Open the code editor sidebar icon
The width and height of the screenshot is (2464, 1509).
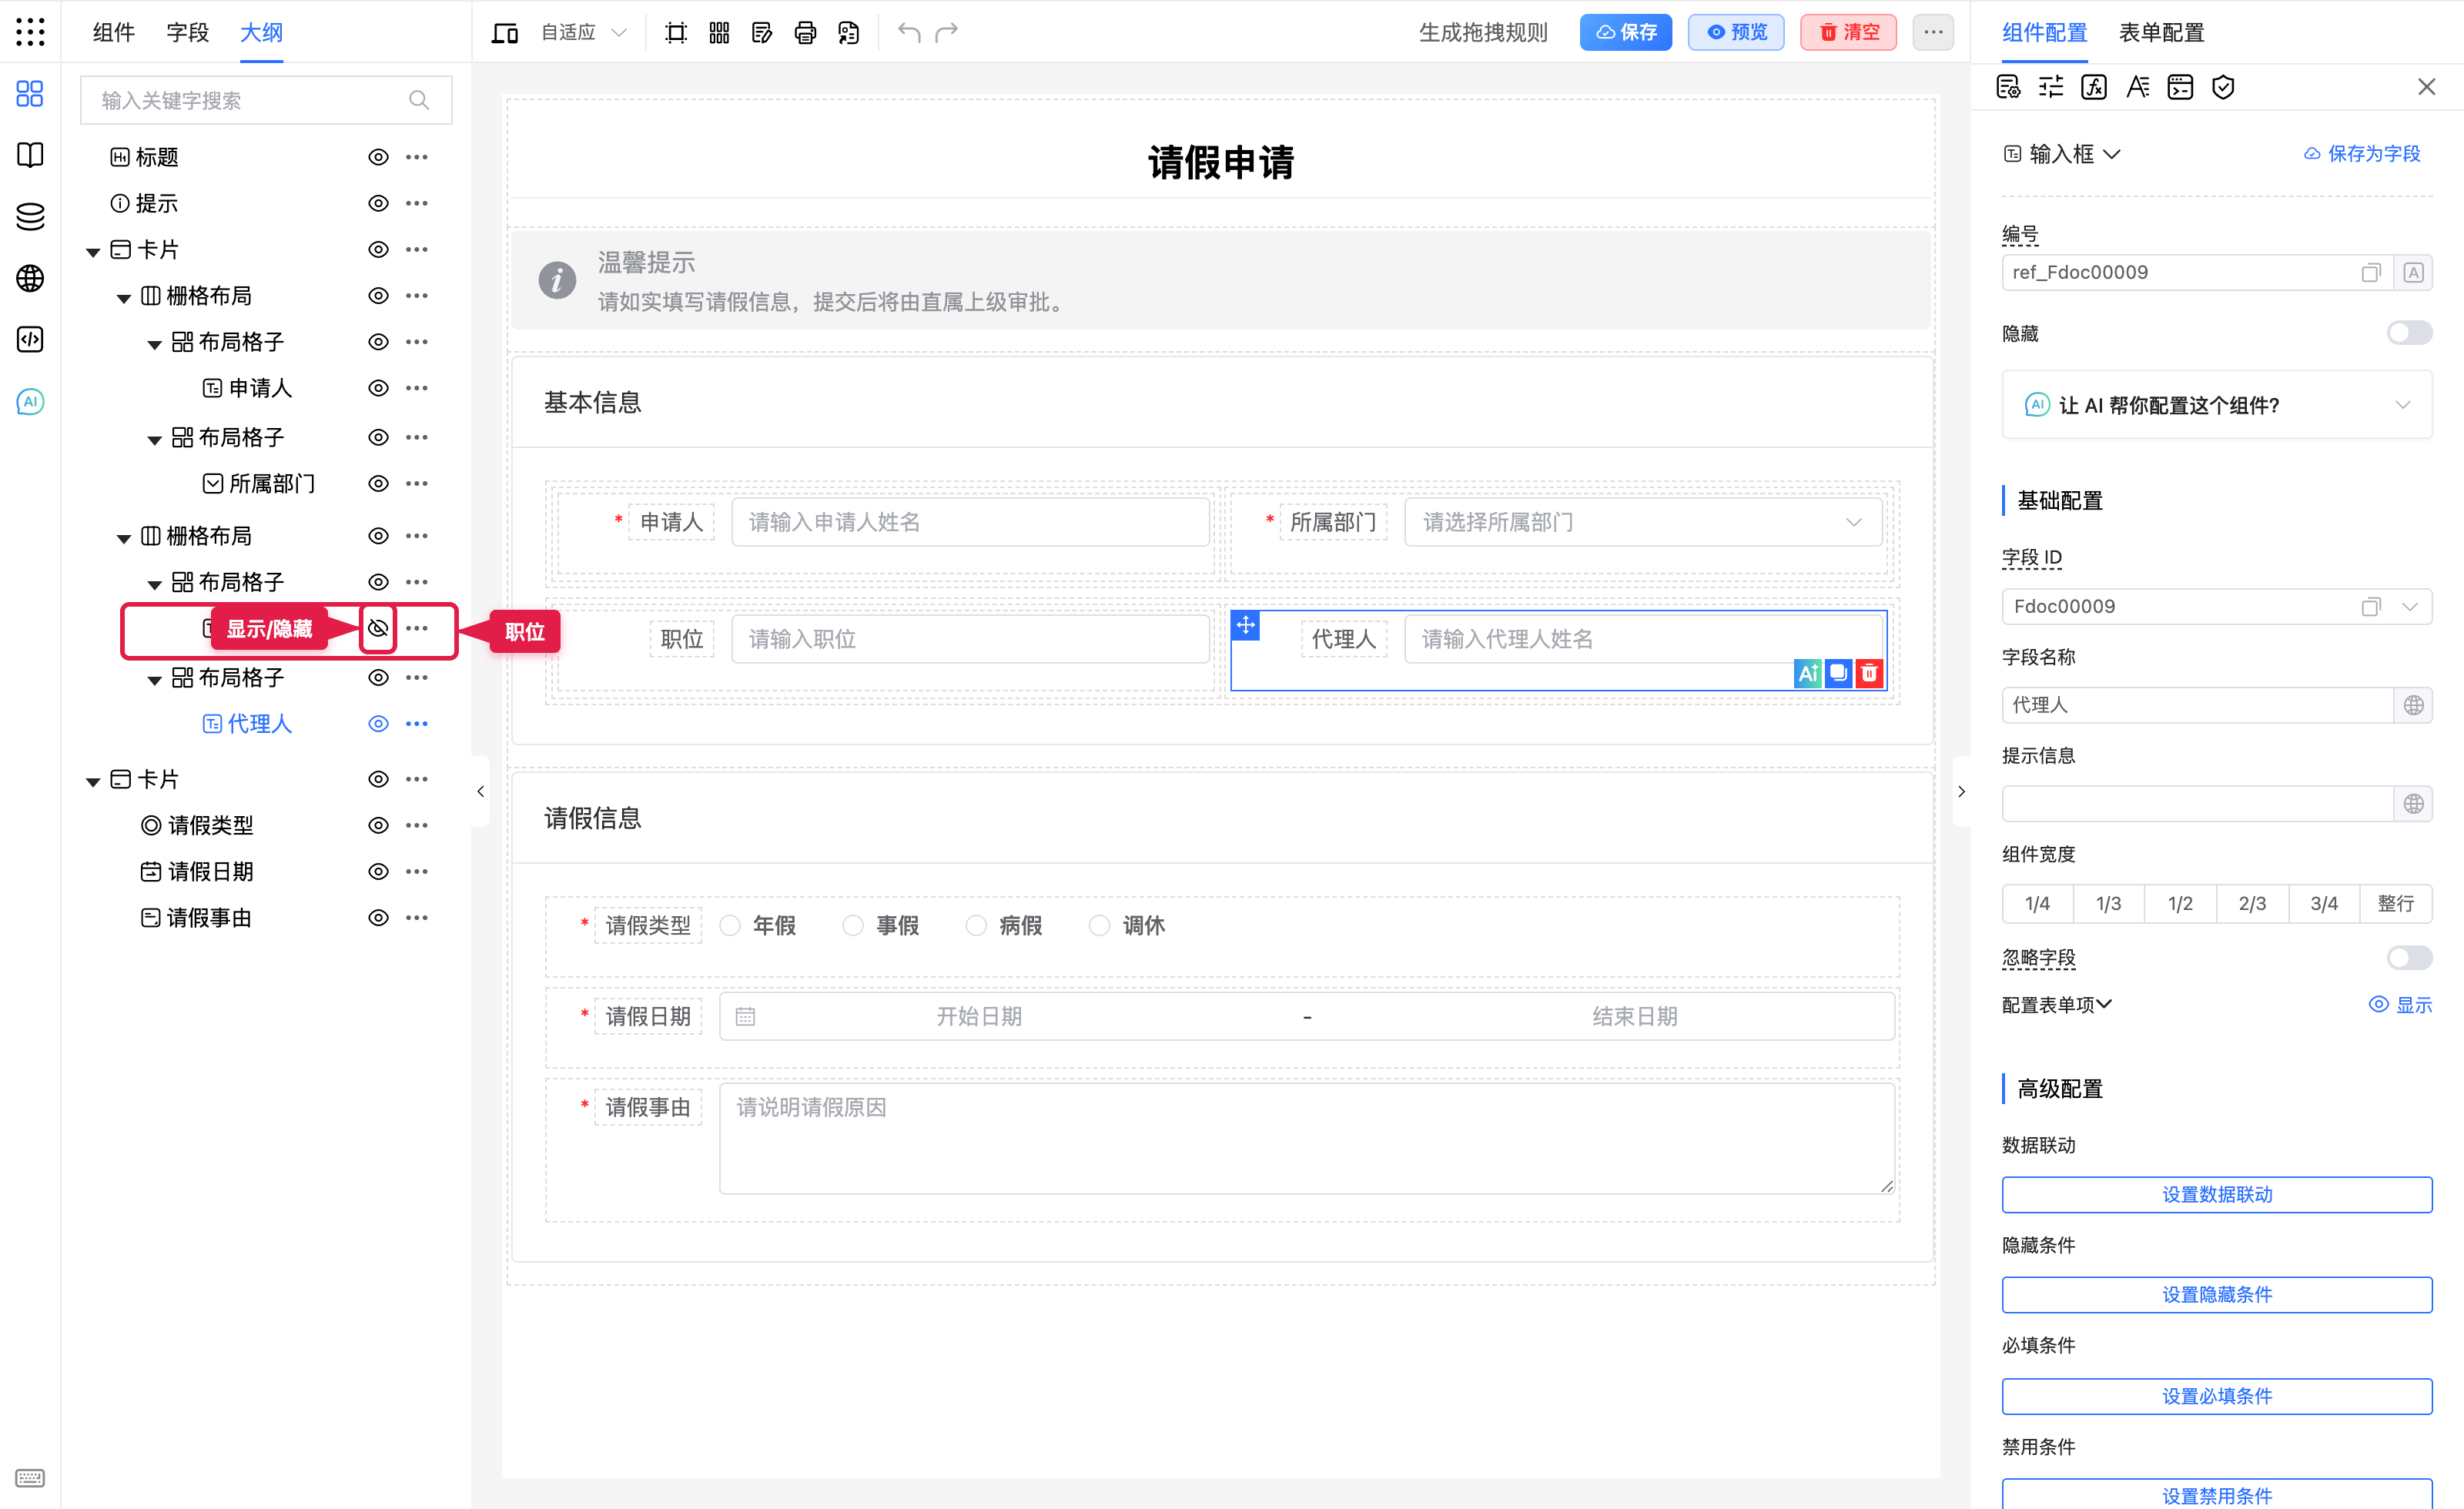[x=30, y=339]
